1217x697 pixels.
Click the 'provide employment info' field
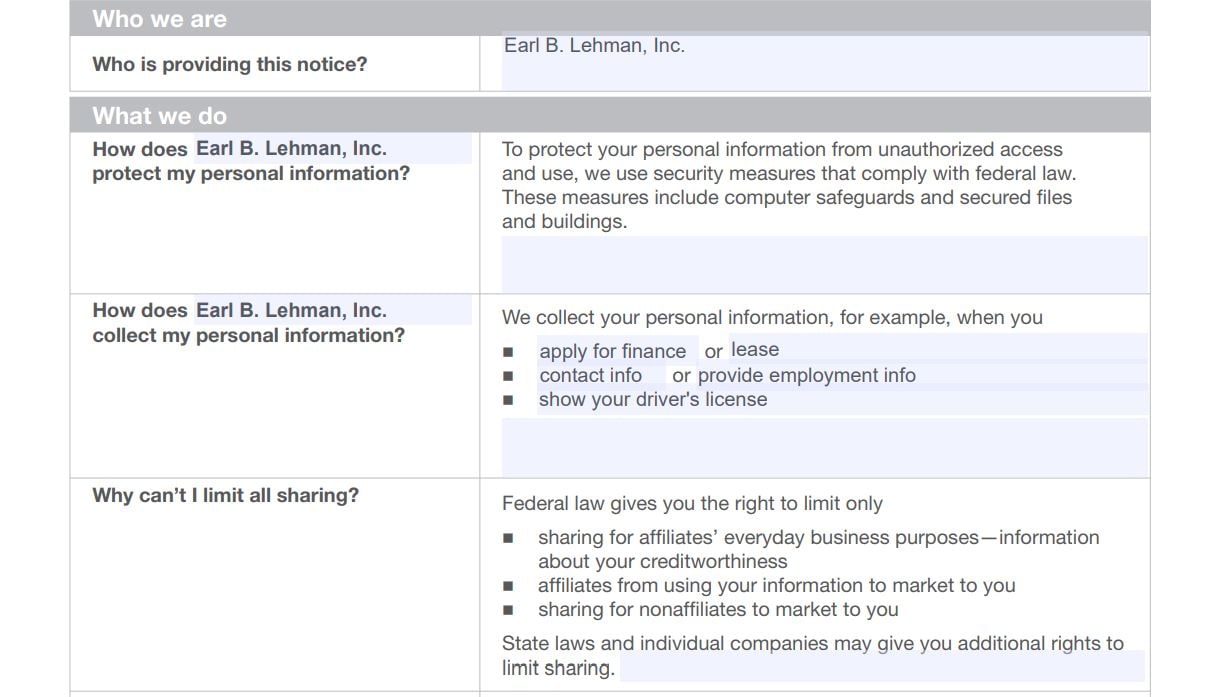pyautogui.click(x=921, y=375)
